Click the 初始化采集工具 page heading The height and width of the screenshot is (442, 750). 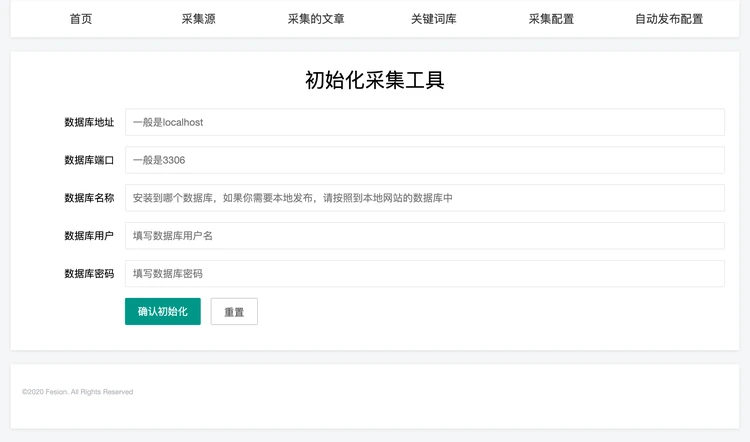375,81
